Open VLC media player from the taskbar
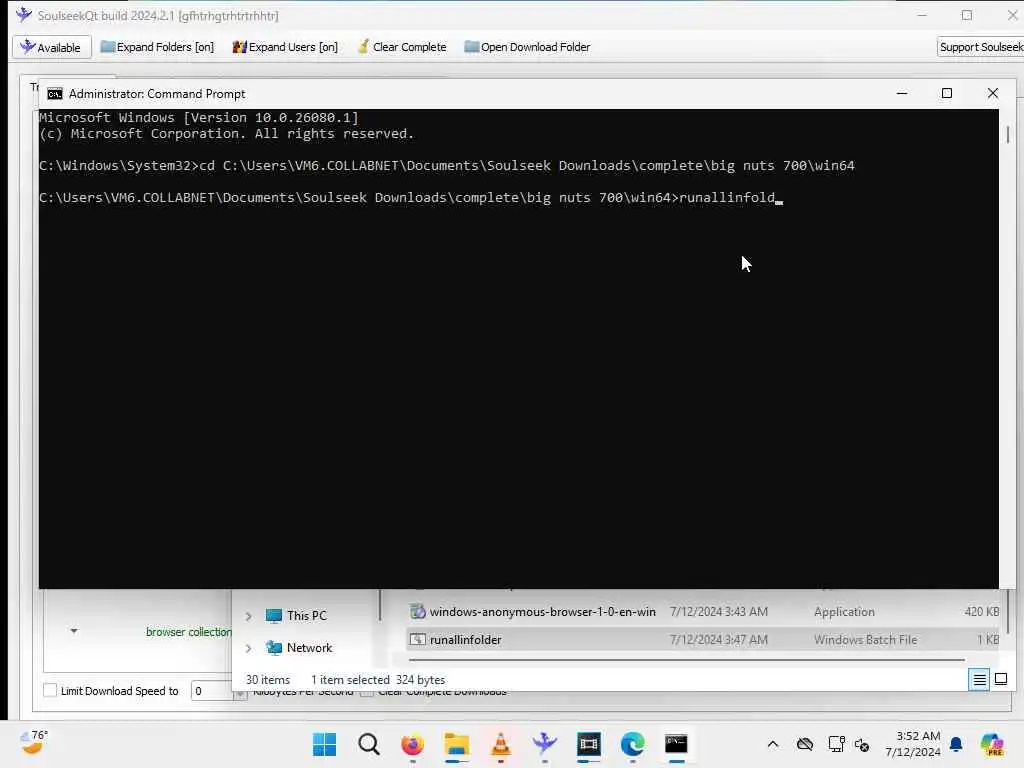This screenshot has height=768, width=1024. 500,744
